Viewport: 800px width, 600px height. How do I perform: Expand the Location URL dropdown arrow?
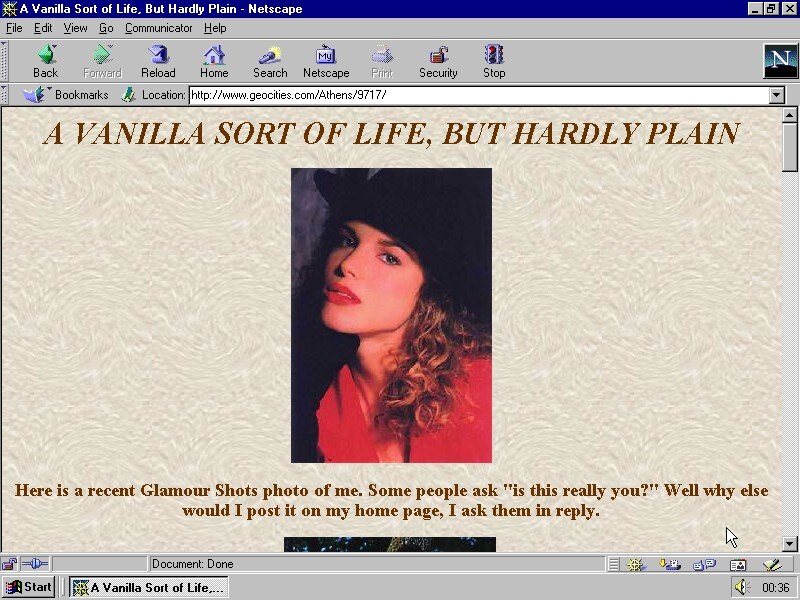coord(777,95)
